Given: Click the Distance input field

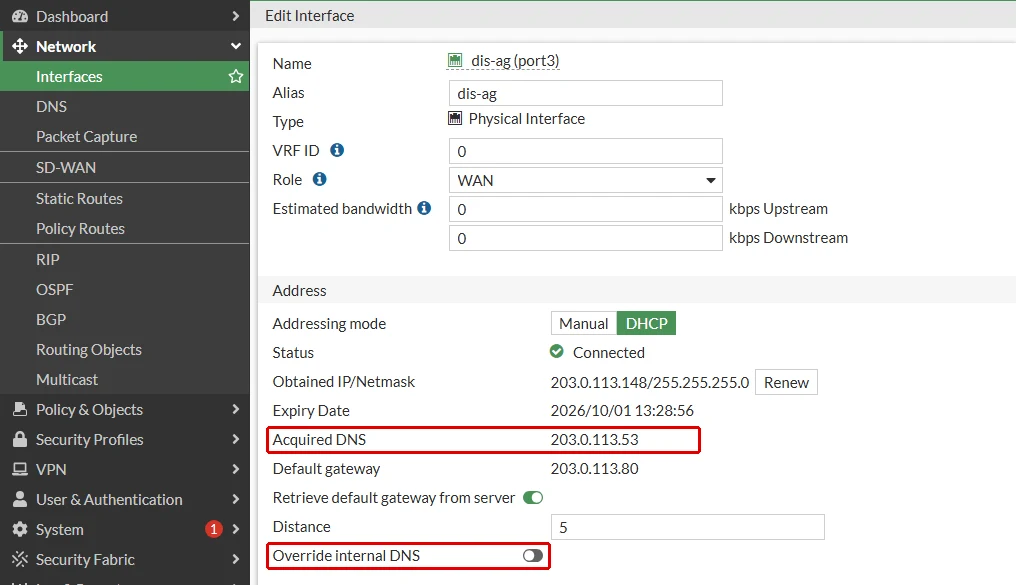Looking at the screenshot, I should [x=687, y=527].
